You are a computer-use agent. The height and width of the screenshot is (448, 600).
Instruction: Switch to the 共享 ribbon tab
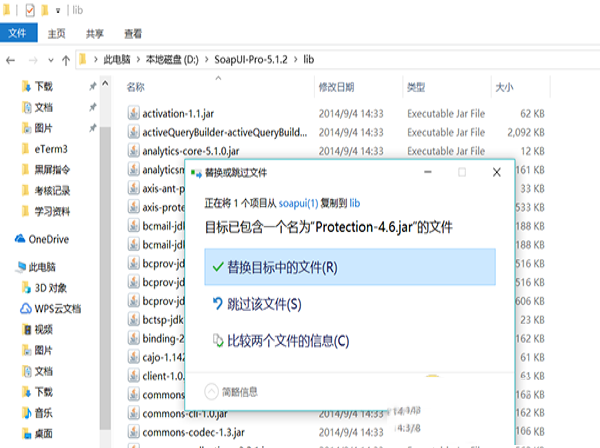95,34
